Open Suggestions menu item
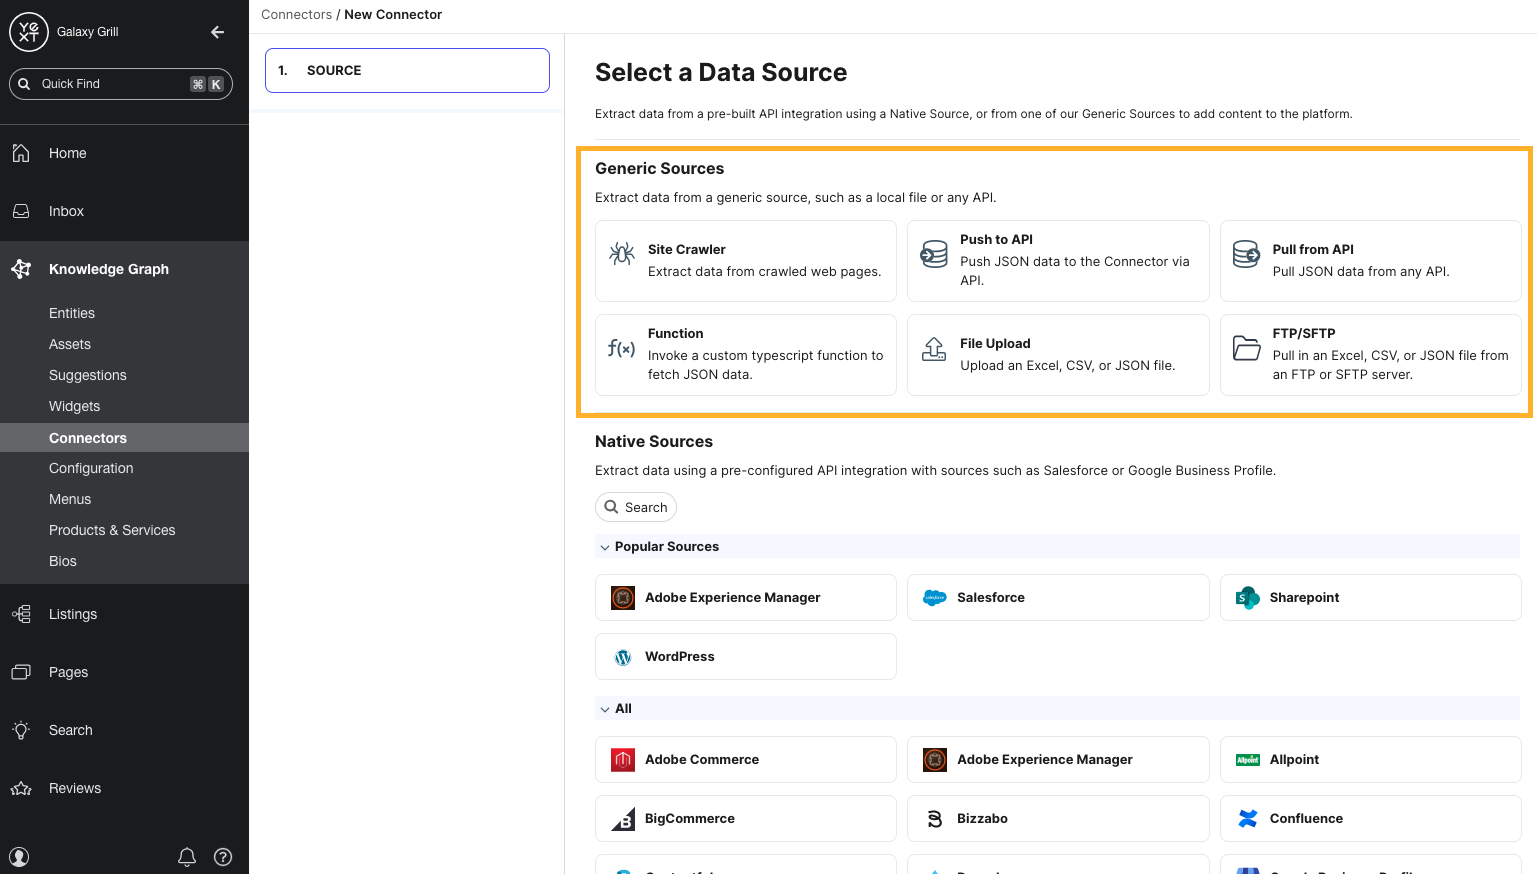This screenshot has width=1537, height=874. click(88, 375)
